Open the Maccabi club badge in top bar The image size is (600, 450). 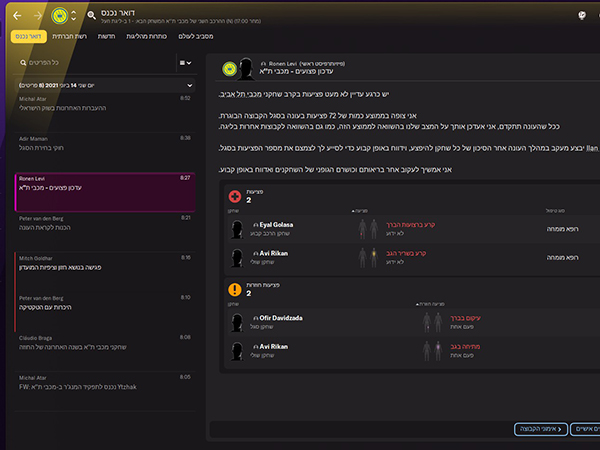click(x=60, y=16)
